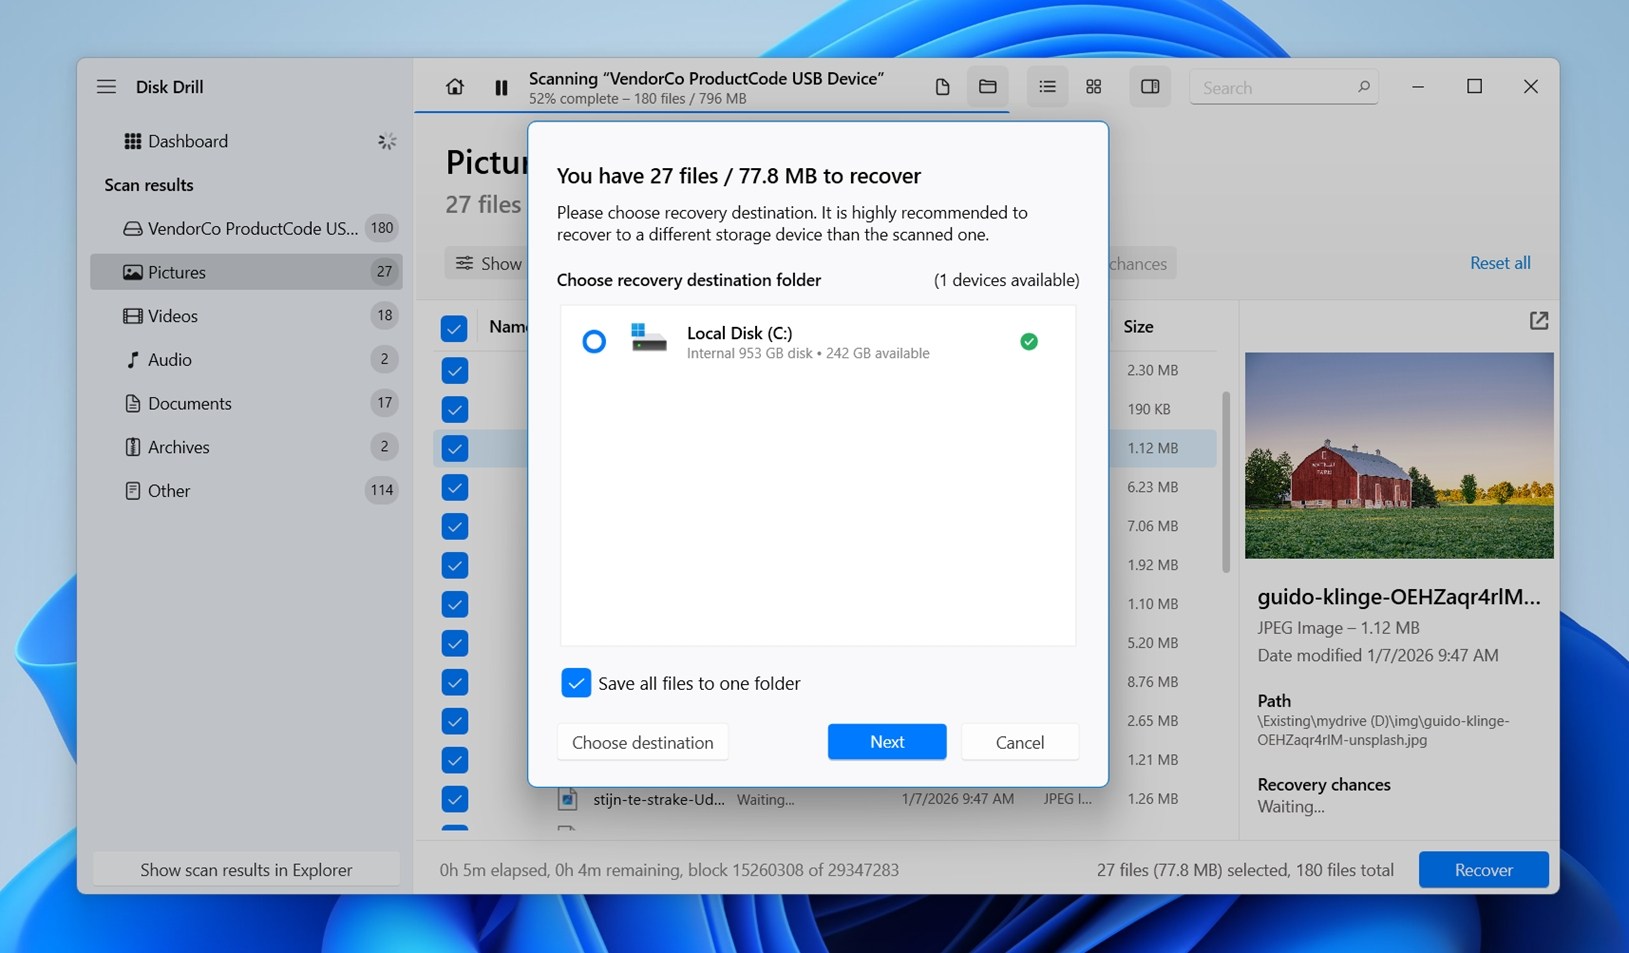1629x953 pixels.
Task: Toggle the preview pane icon
Action: [x=1150, y=87]
